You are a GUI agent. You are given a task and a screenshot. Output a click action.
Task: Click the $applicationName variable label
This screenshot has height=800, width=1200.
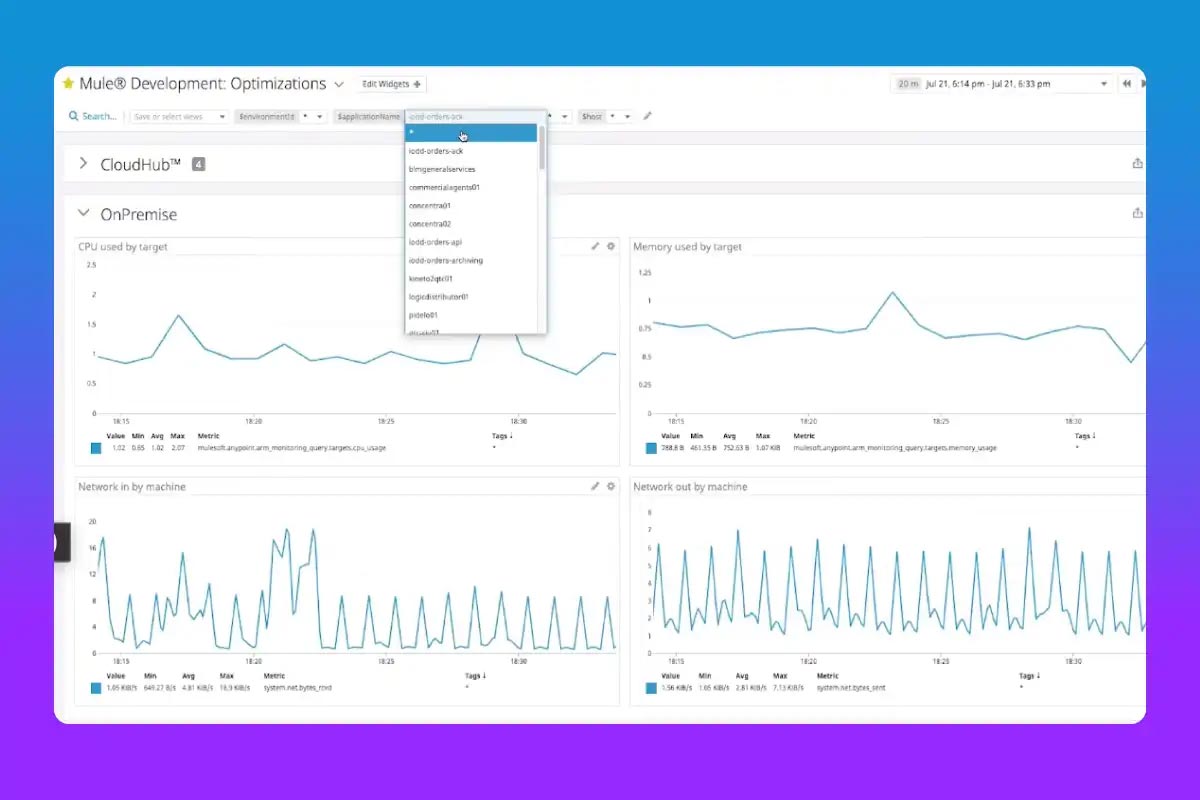coord(369,116)
